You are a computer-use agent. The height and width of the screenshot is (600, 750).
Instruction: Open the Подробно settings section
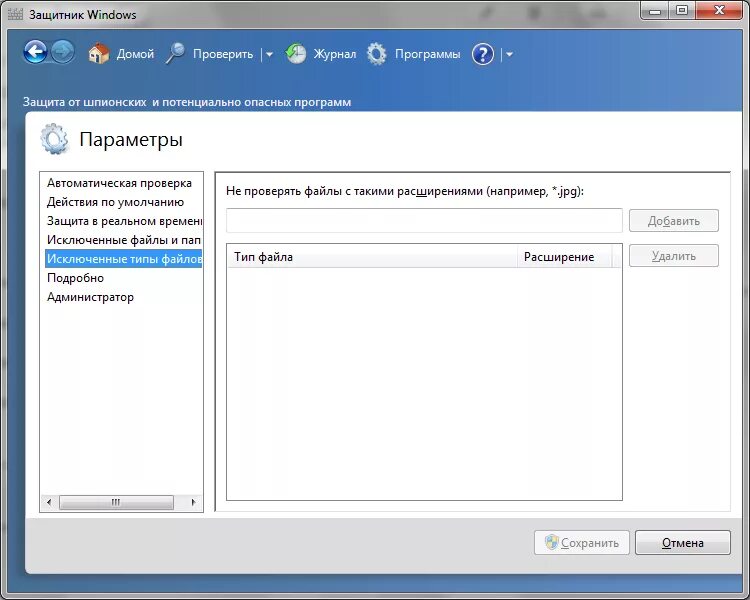coord(123,278)
